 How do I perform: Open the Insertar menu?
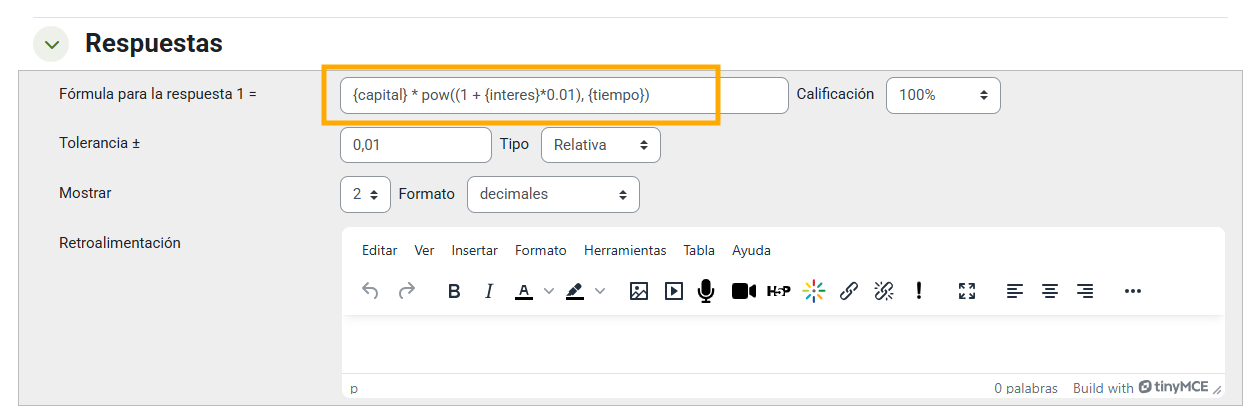point(474,250)
